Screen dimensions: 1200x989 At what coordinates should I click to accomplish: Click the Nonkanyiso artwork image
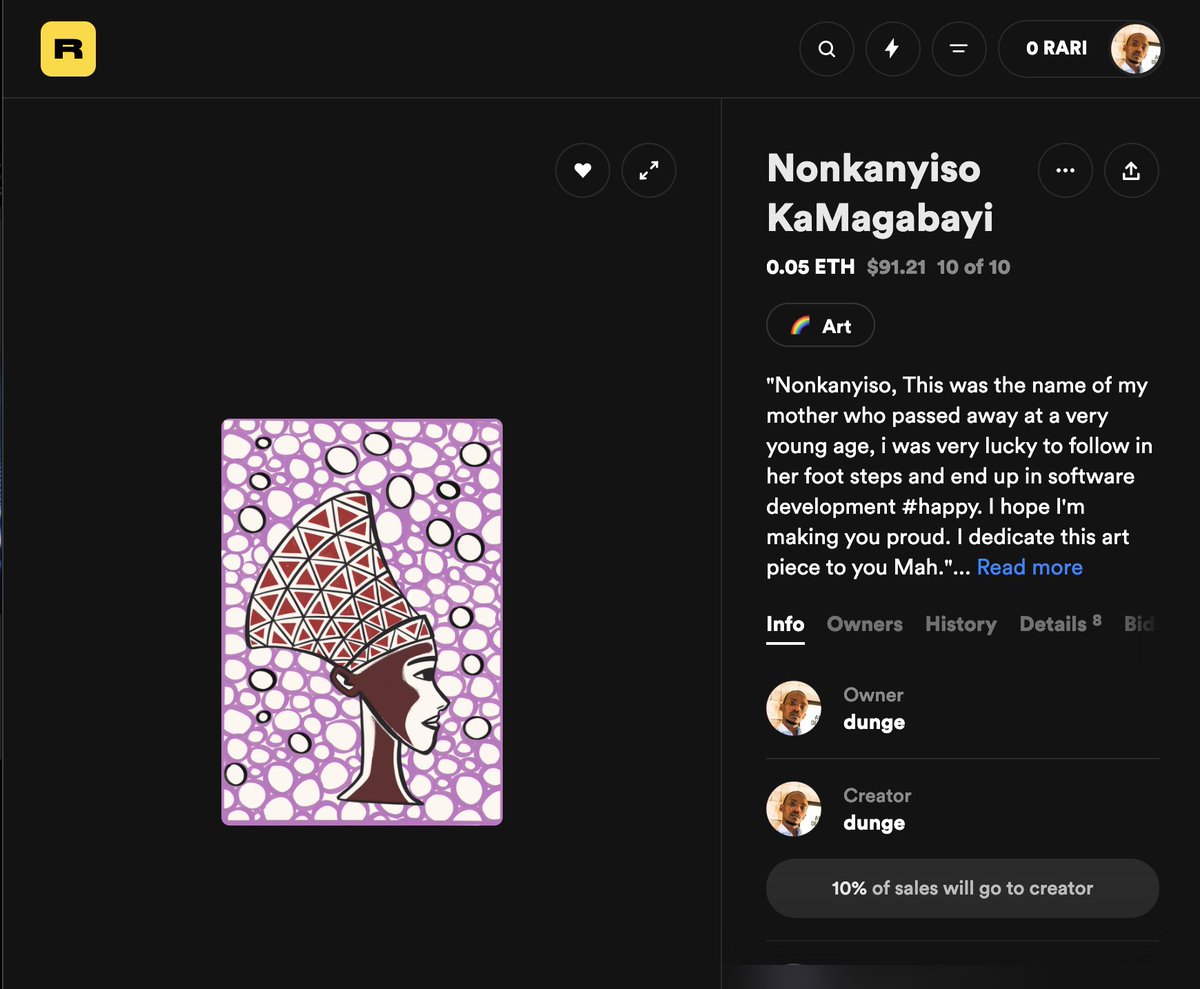click(x=362, y=622)
